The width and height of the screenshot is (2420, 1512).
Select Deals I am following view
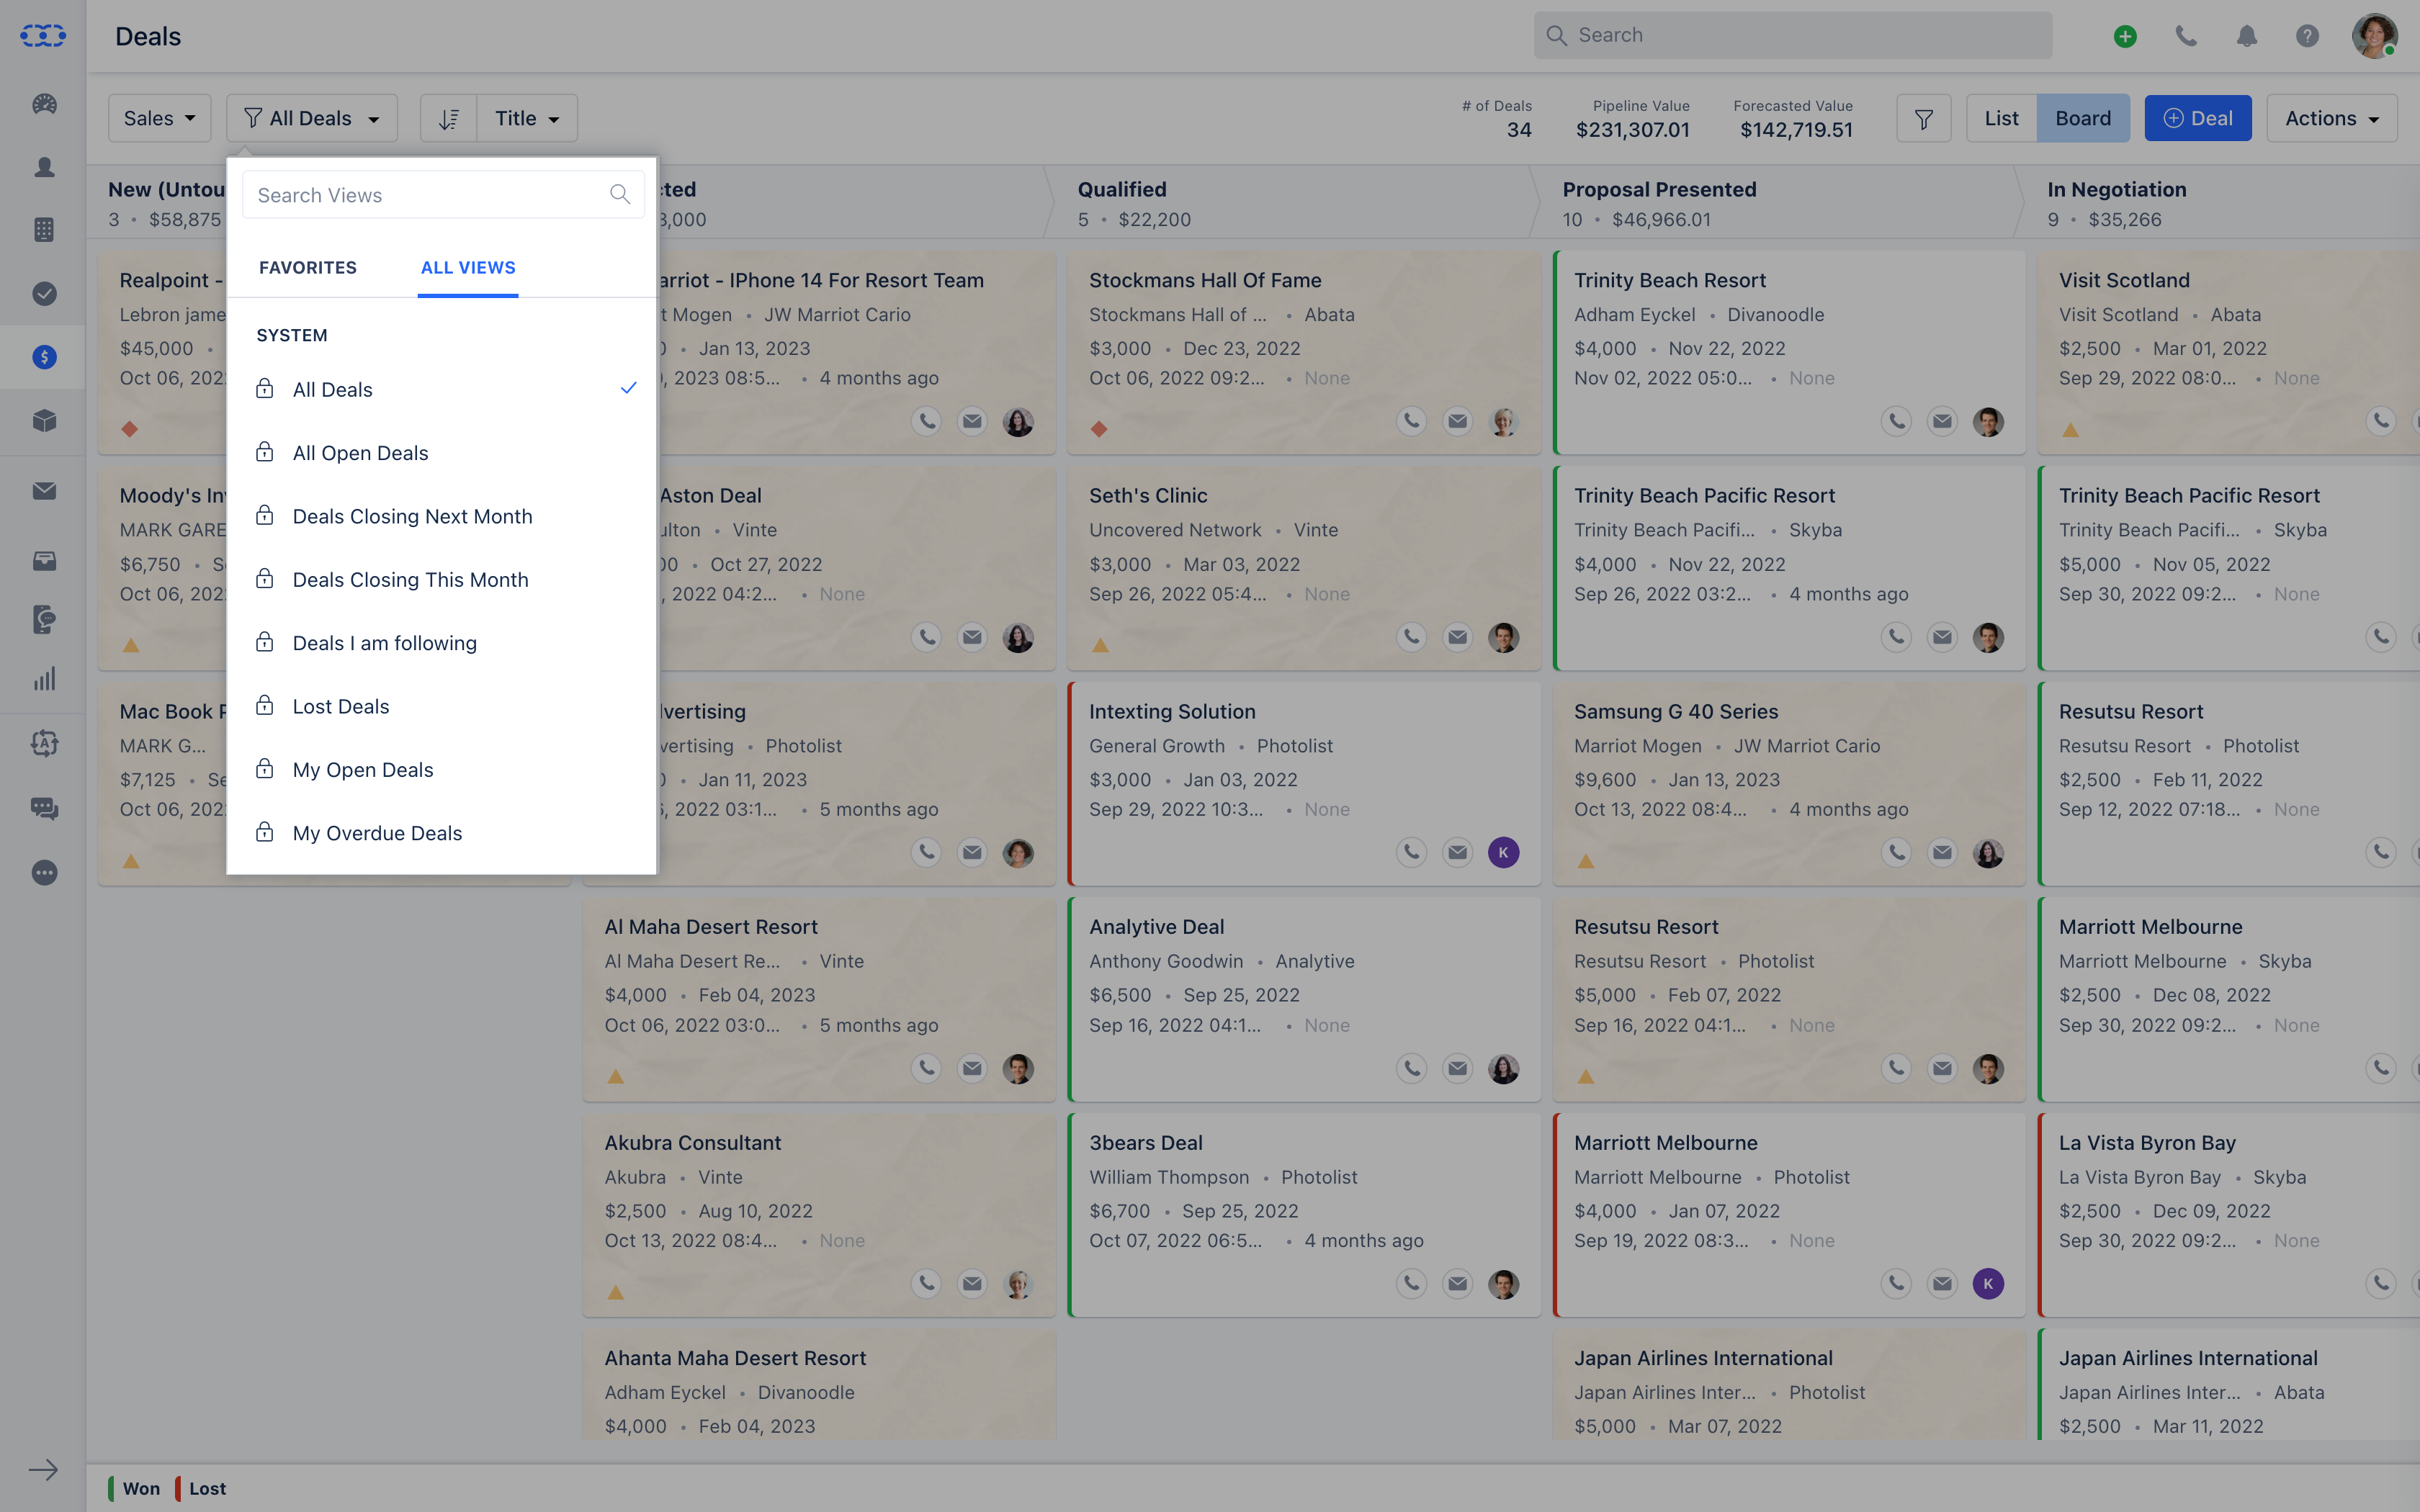tap(442, 643)
